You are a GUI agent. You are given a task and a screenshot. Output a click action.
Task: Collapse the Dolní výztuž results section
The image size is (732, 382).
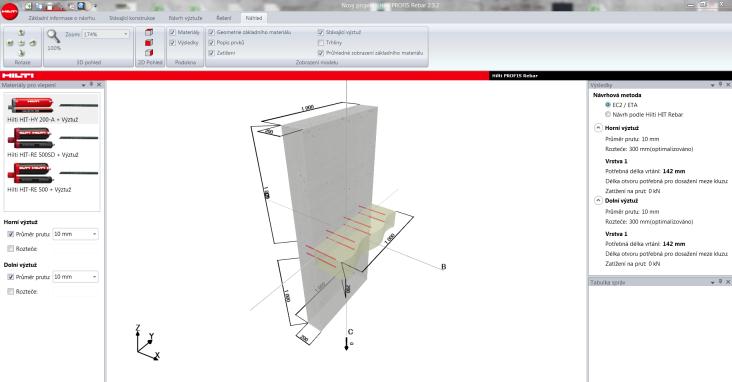tap(598, 200)
